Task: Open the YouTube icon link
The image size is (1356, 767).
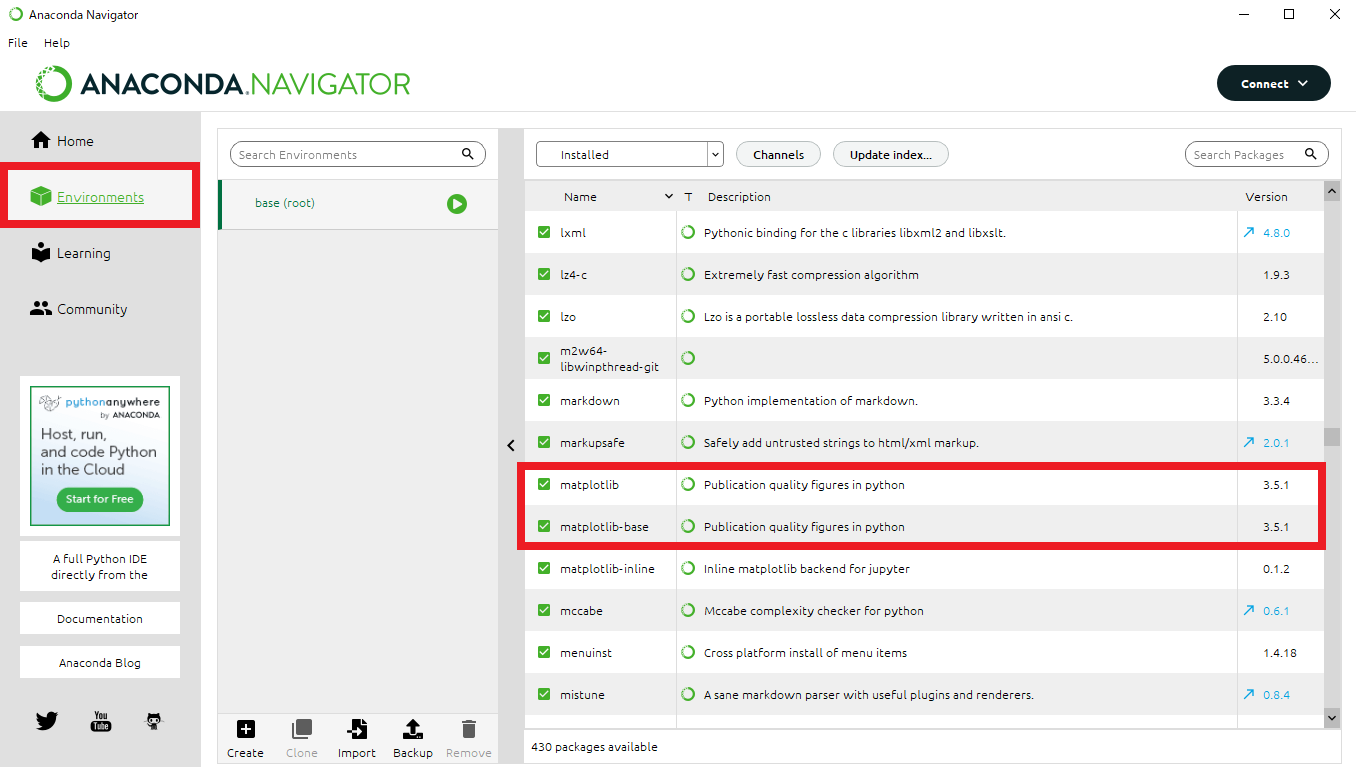Action: tap(101, 721)
